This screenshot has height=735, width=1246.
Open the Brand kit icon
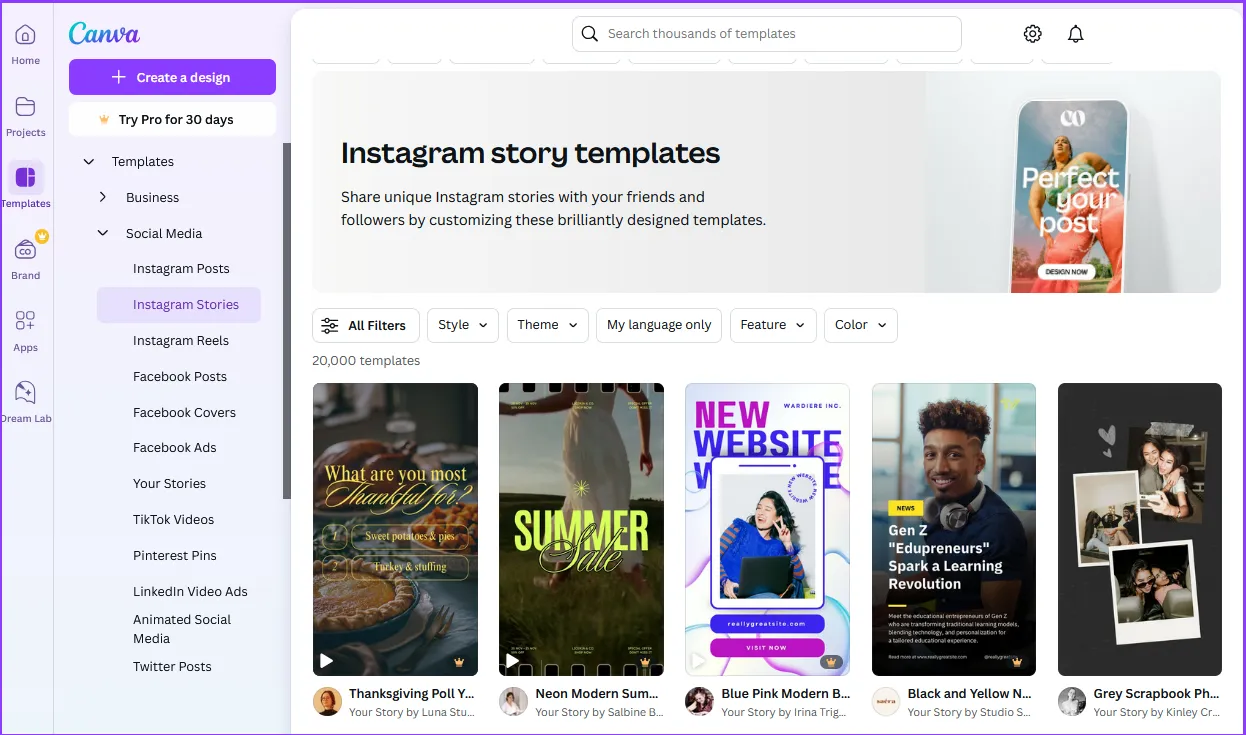click(26, 251)
